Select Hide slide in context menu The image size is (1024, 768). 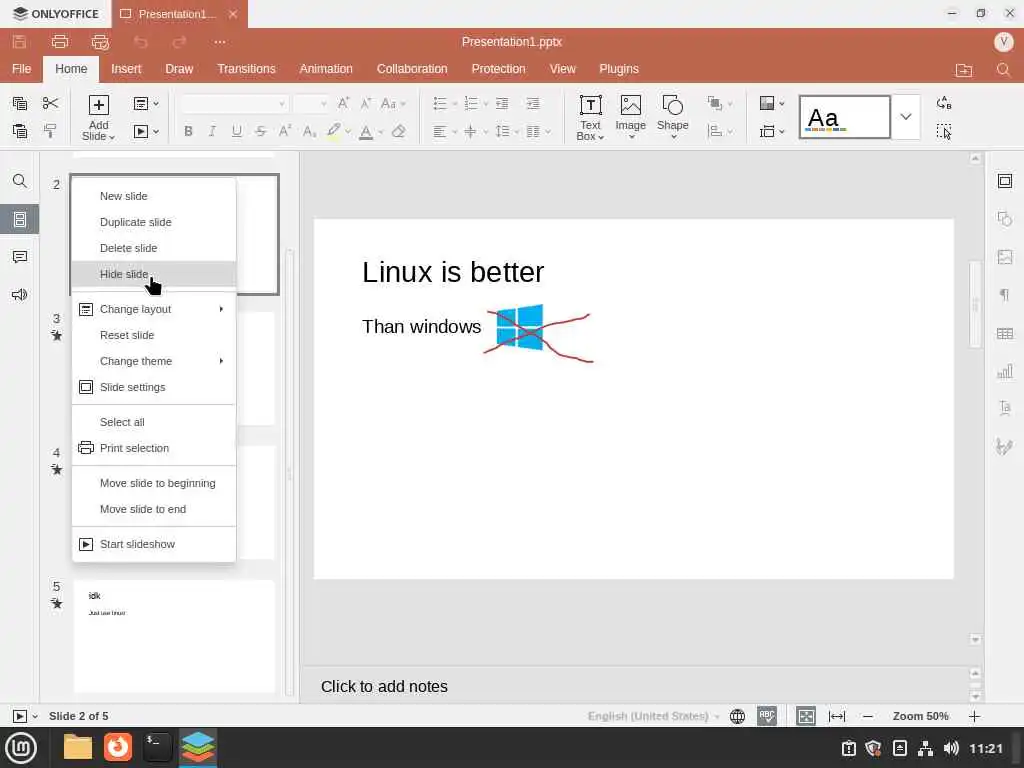pos(153,274)
